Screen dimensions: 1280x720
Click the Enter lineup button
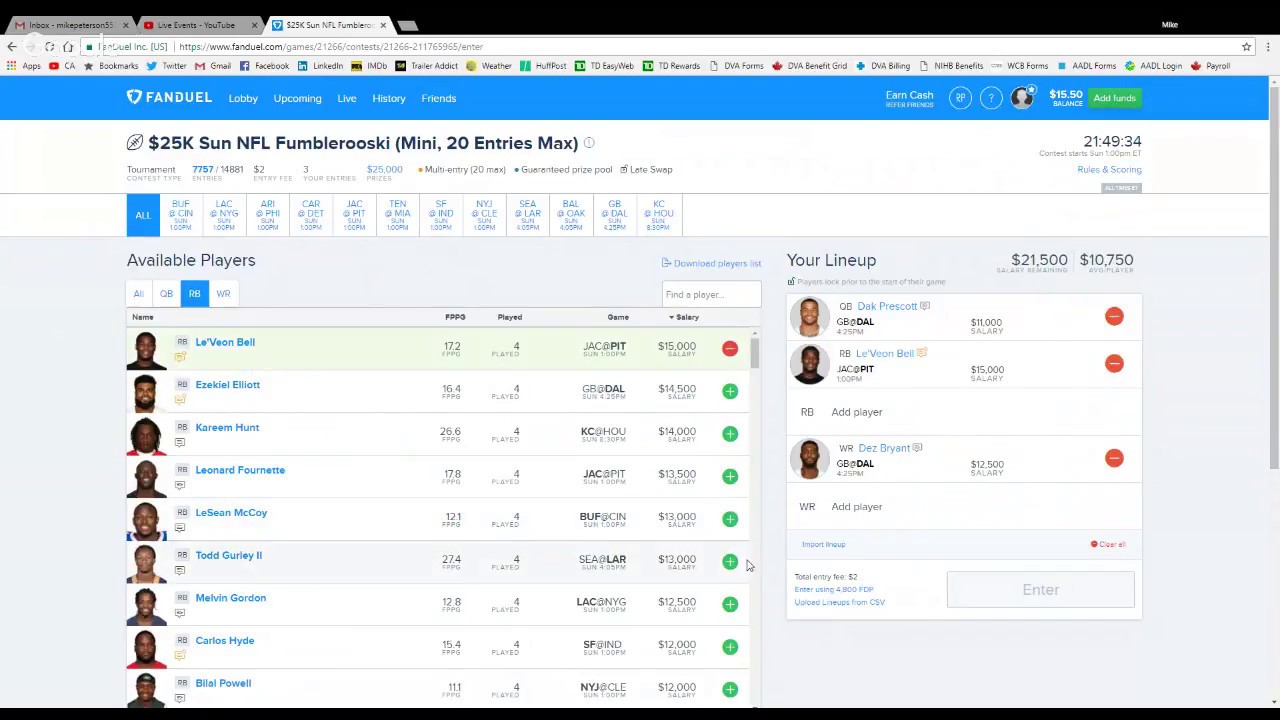coord(1040,590)
